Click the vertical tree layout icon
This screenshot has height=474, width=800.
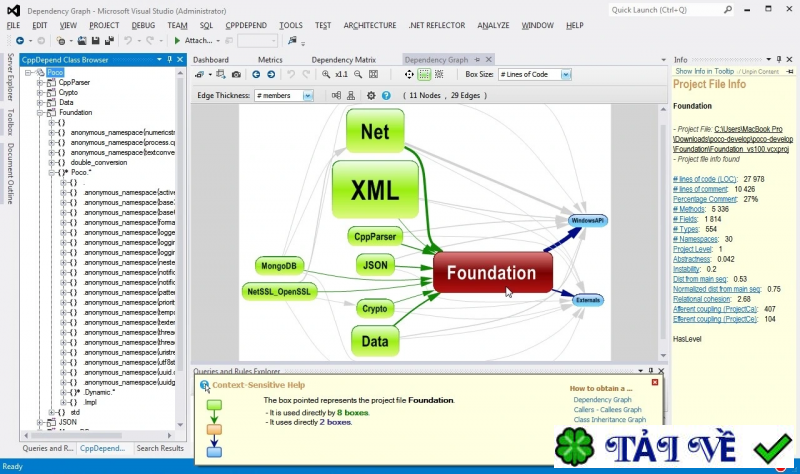coord(351,95)
